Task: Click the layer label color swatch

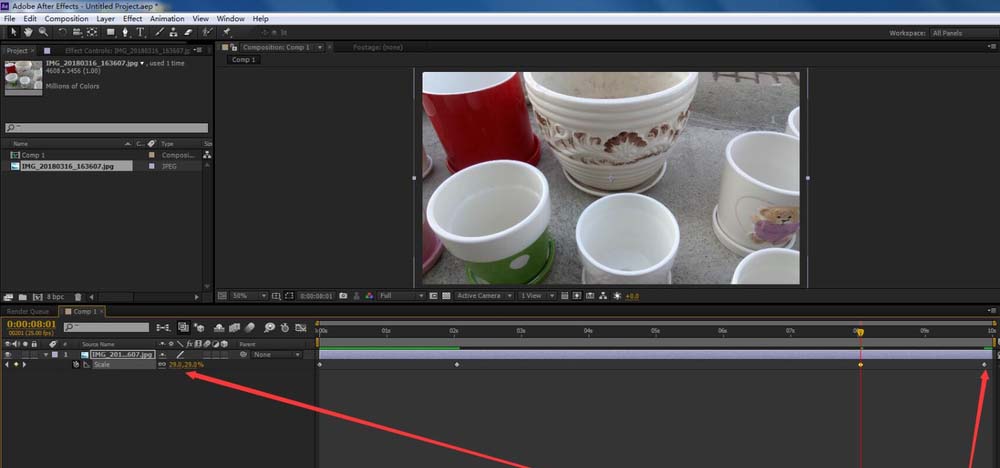Action: click(55, 354)
